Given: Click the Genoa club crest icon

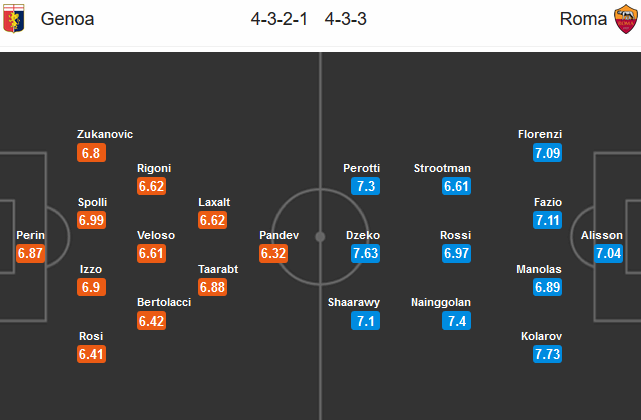Looking at the screenshot, I should (17, 19).
